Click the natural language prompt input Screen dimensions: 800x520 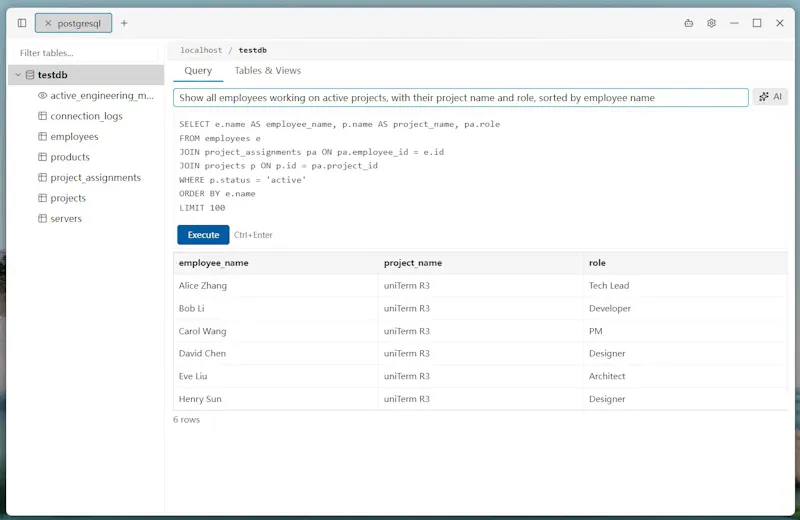pyautogui.click(x=461, y=97)
